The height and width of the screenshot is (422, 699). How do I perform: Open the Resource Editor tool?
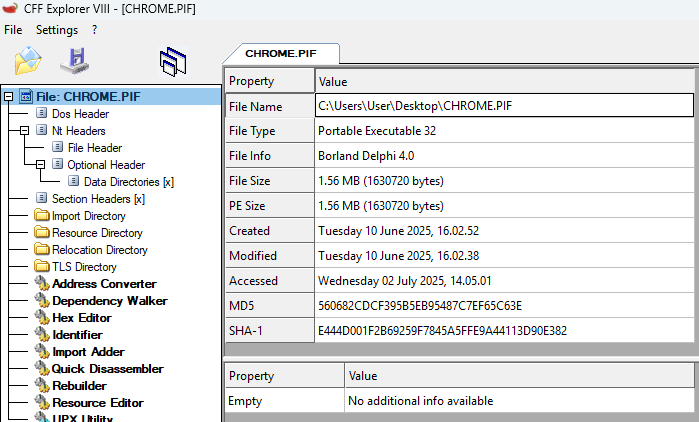point(98,402)
